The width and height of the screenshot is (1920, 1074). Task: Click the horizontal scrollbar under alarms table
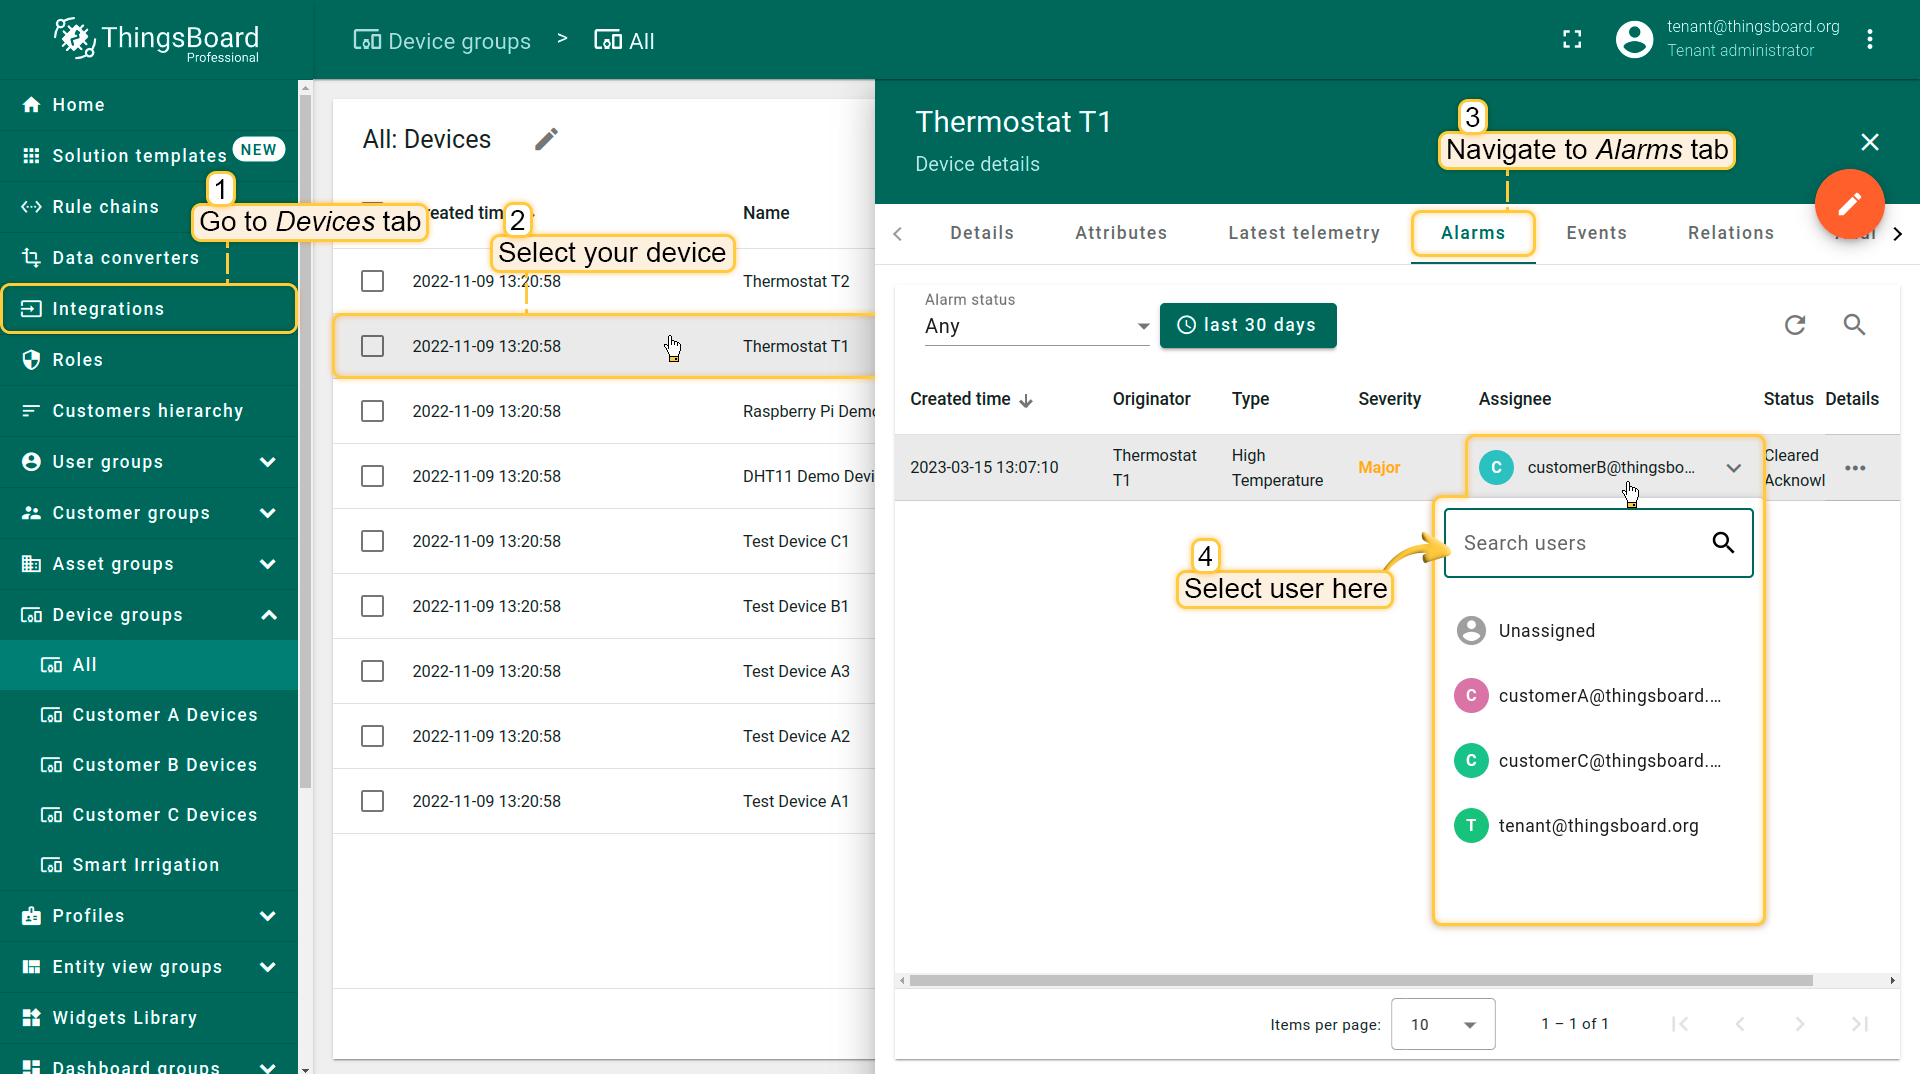[1361, 980]
